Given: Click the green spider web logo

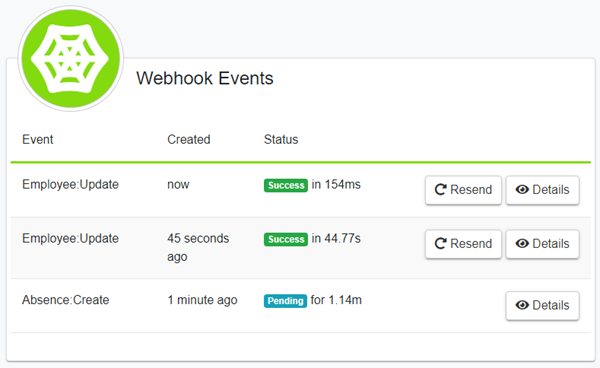Looking at the screenshot, I should [70, 59].
